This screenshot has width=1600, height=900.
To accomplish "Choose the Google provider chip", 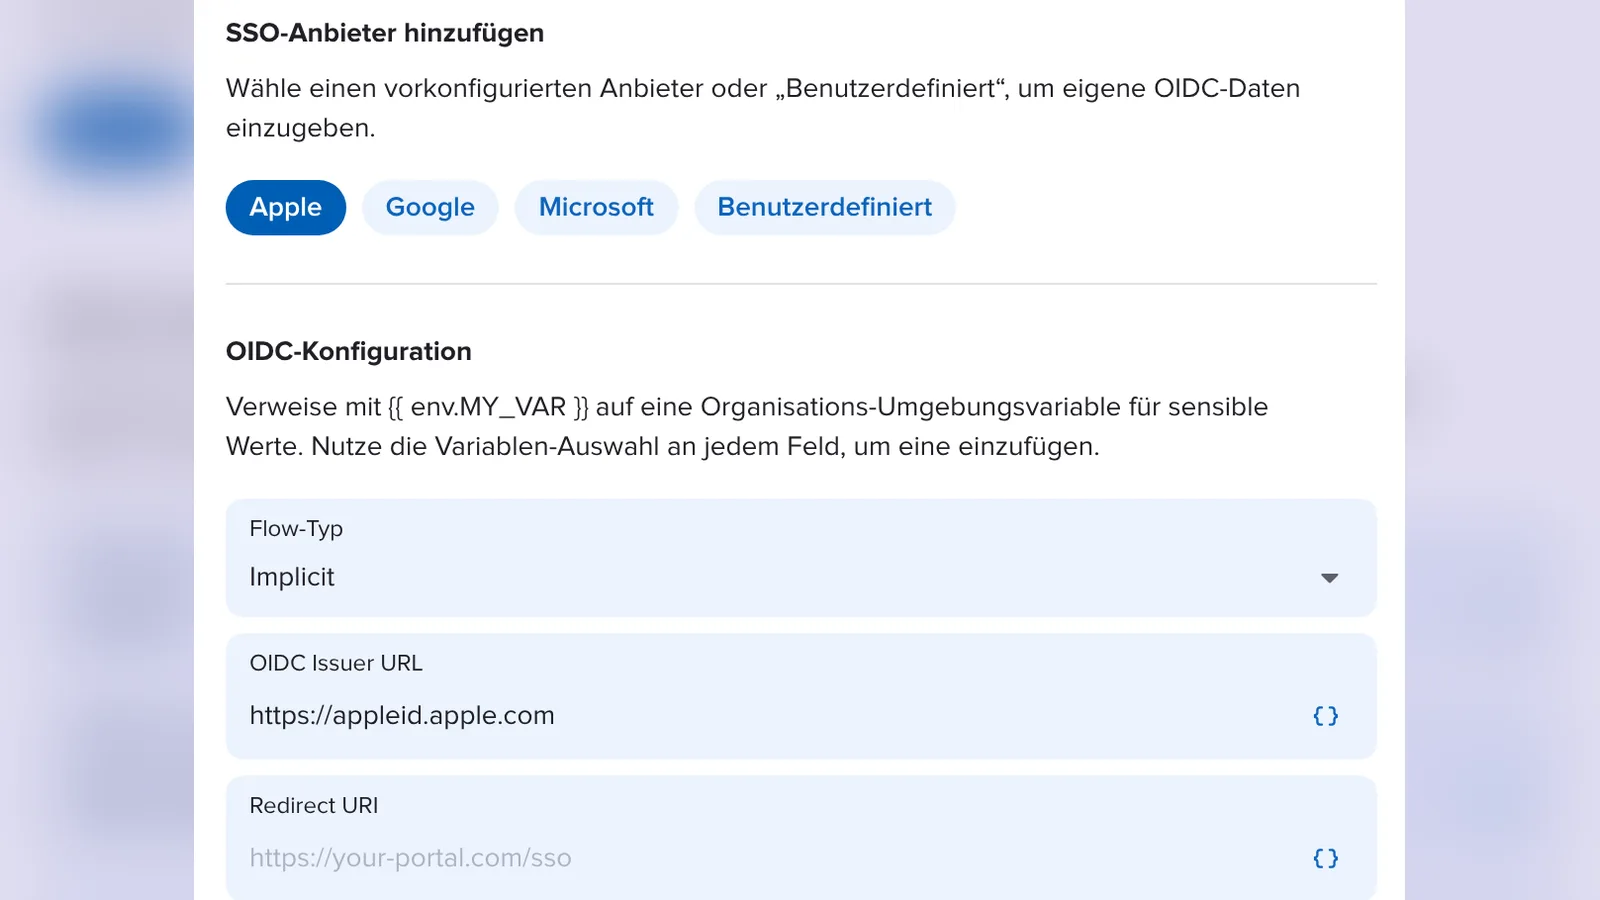I will pyautogui.click(x=430, y=208).
